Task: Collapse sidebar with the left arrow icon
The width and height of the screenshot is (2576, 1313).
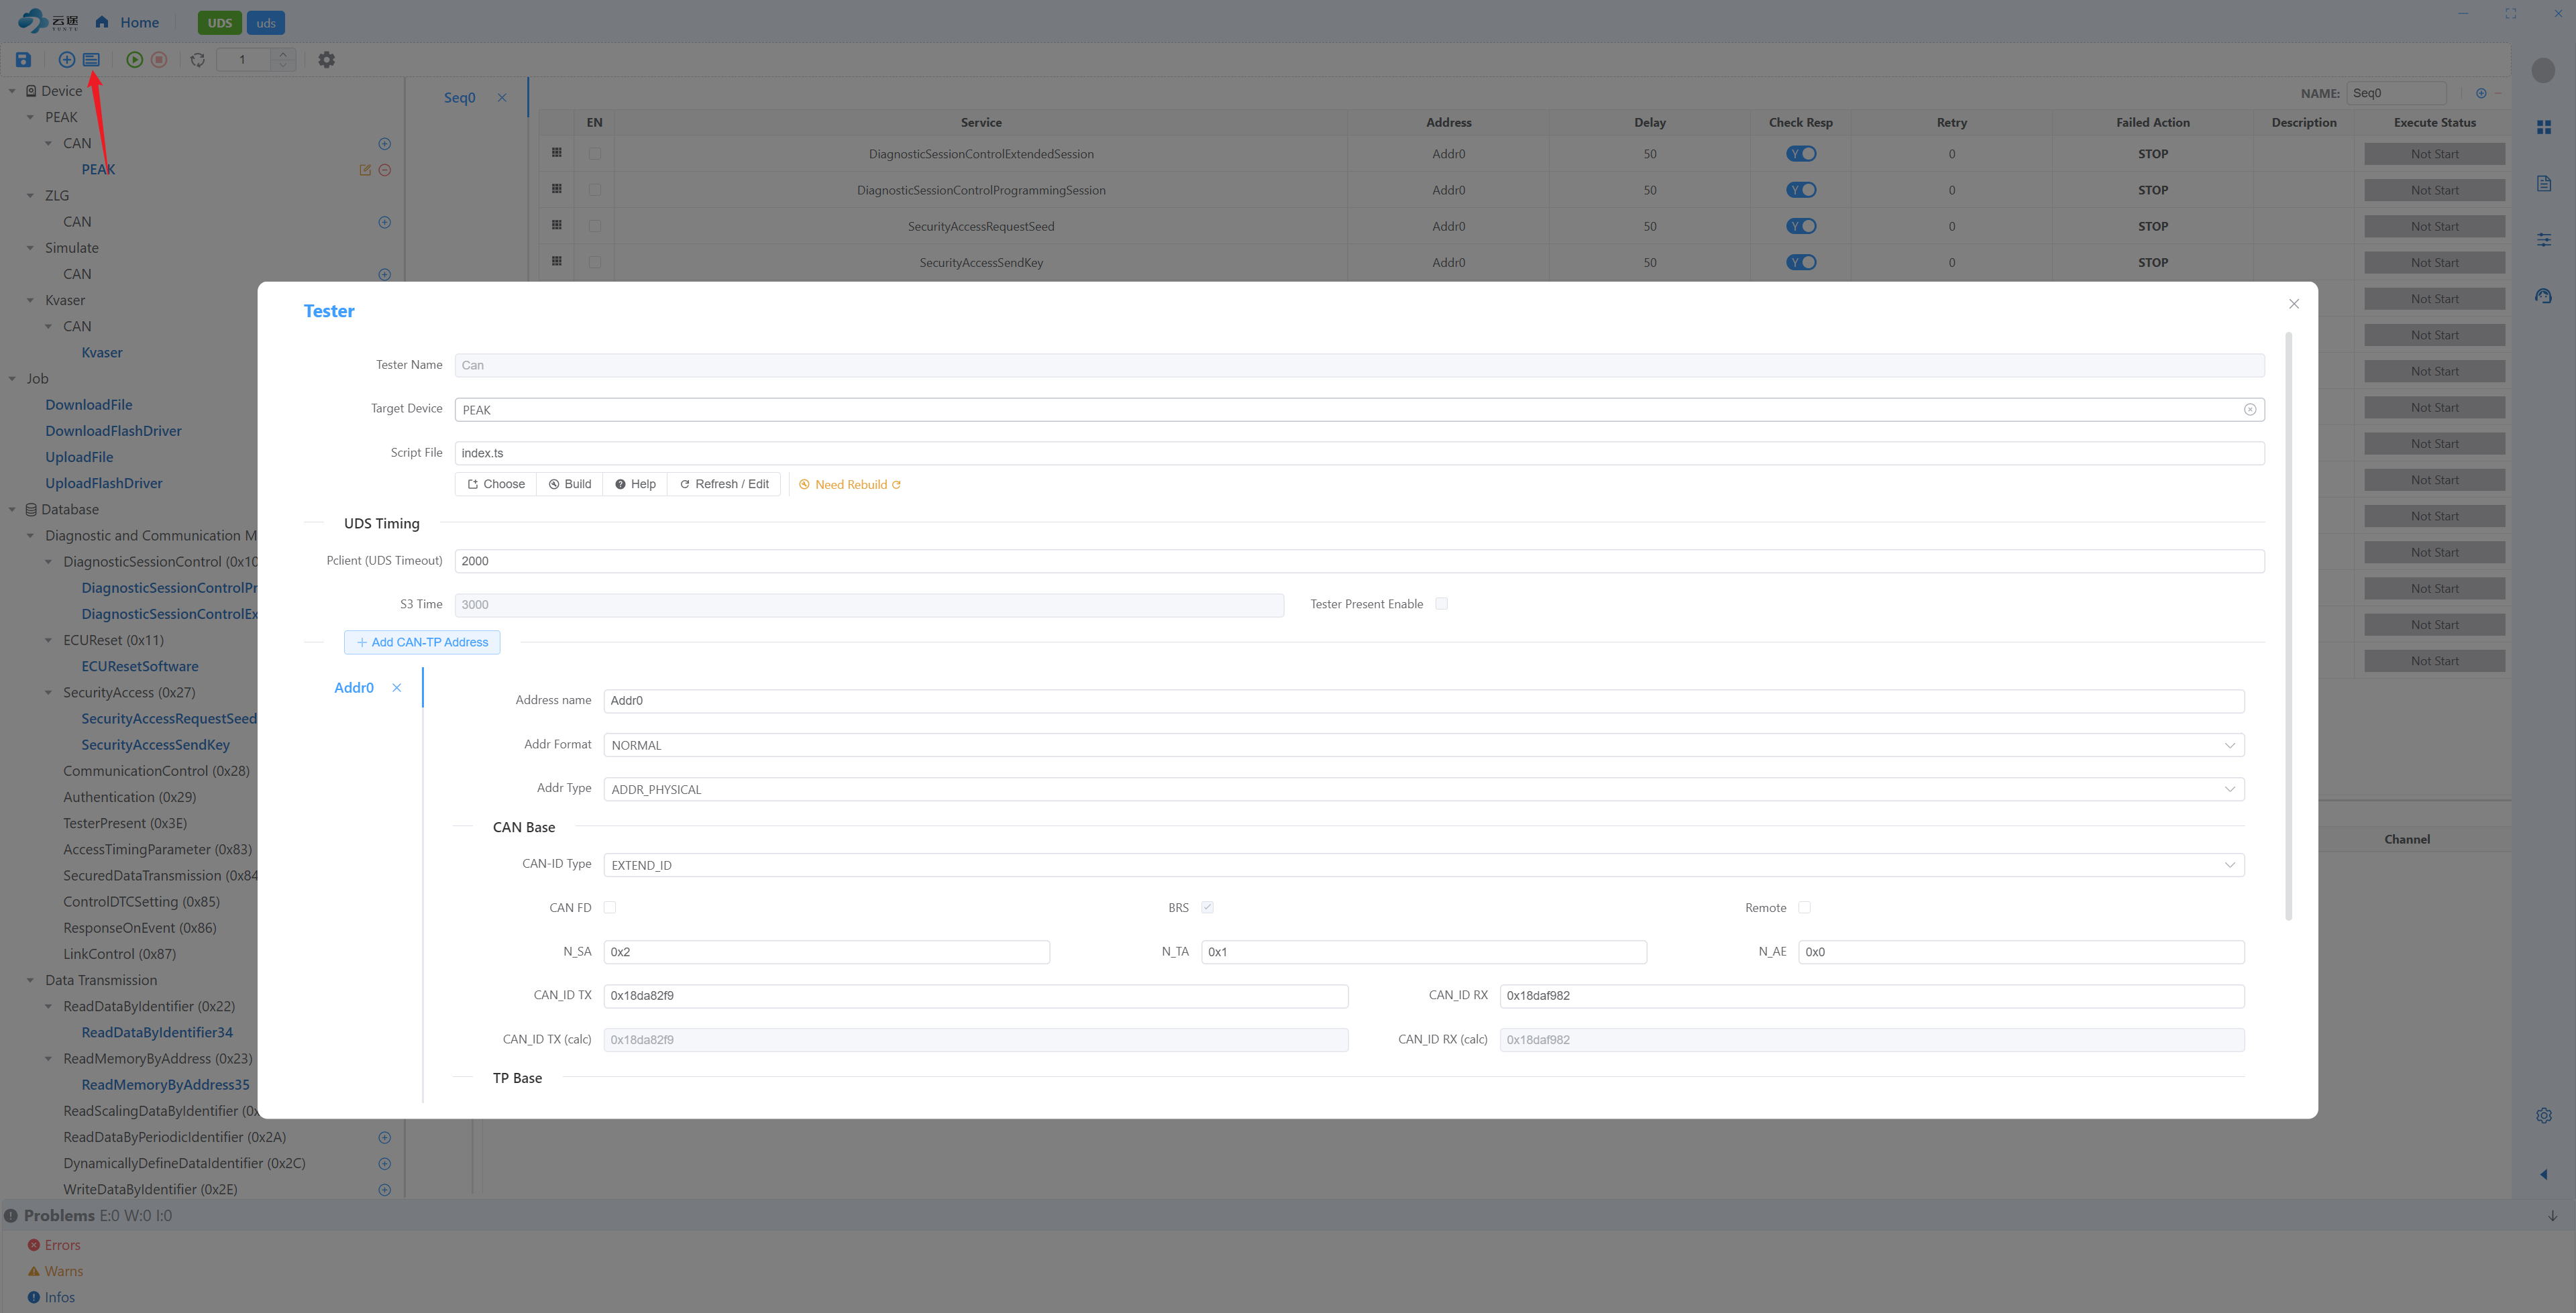Action: pos(2544,1174)
